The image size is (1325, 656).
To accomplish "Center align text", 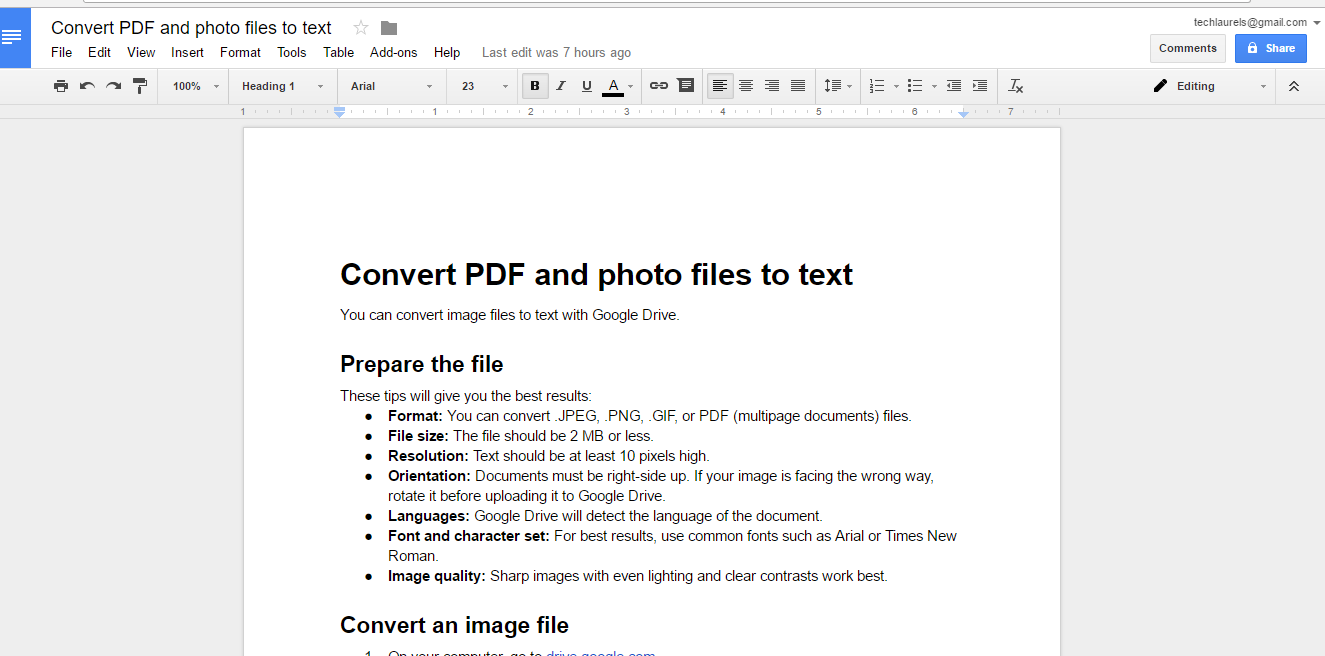I will (x=746, y=86).
